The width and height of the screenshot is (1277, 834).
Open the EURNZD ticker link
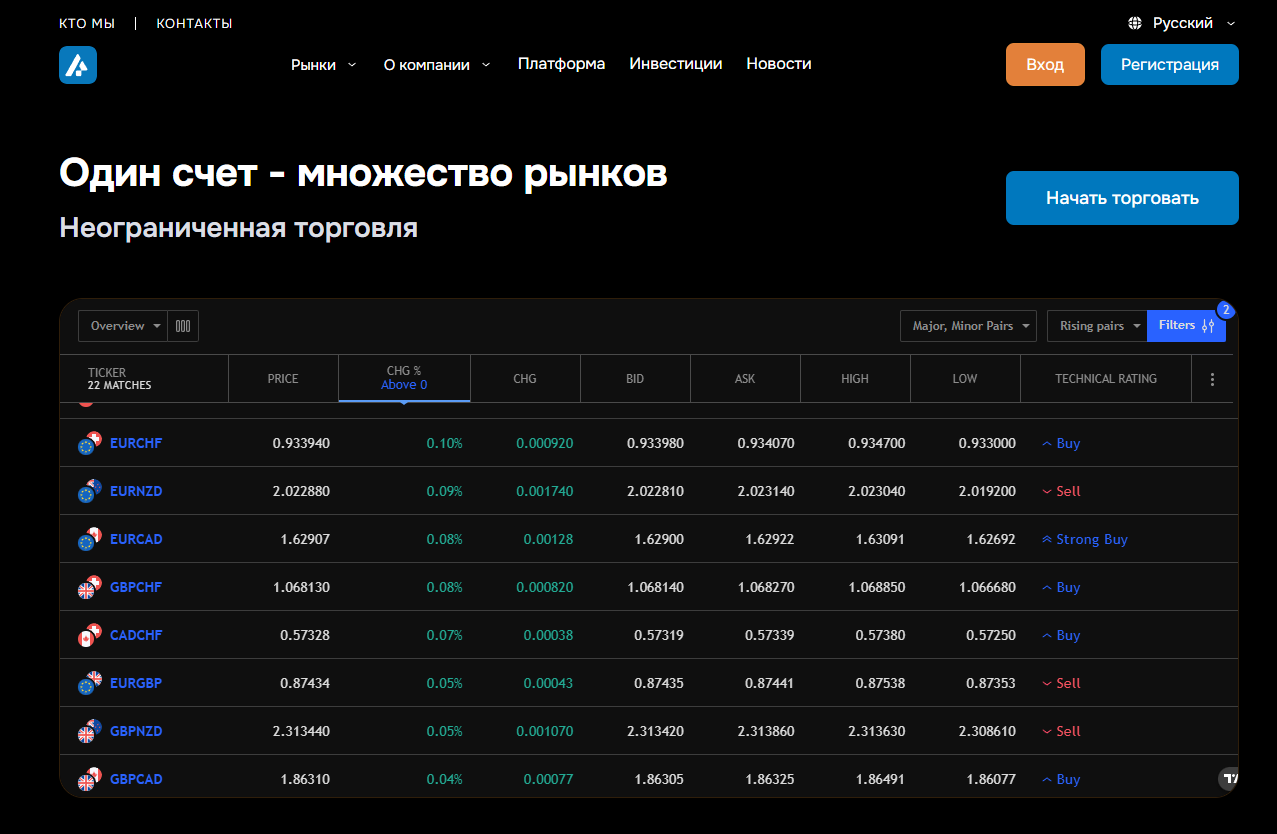point(136,491)
